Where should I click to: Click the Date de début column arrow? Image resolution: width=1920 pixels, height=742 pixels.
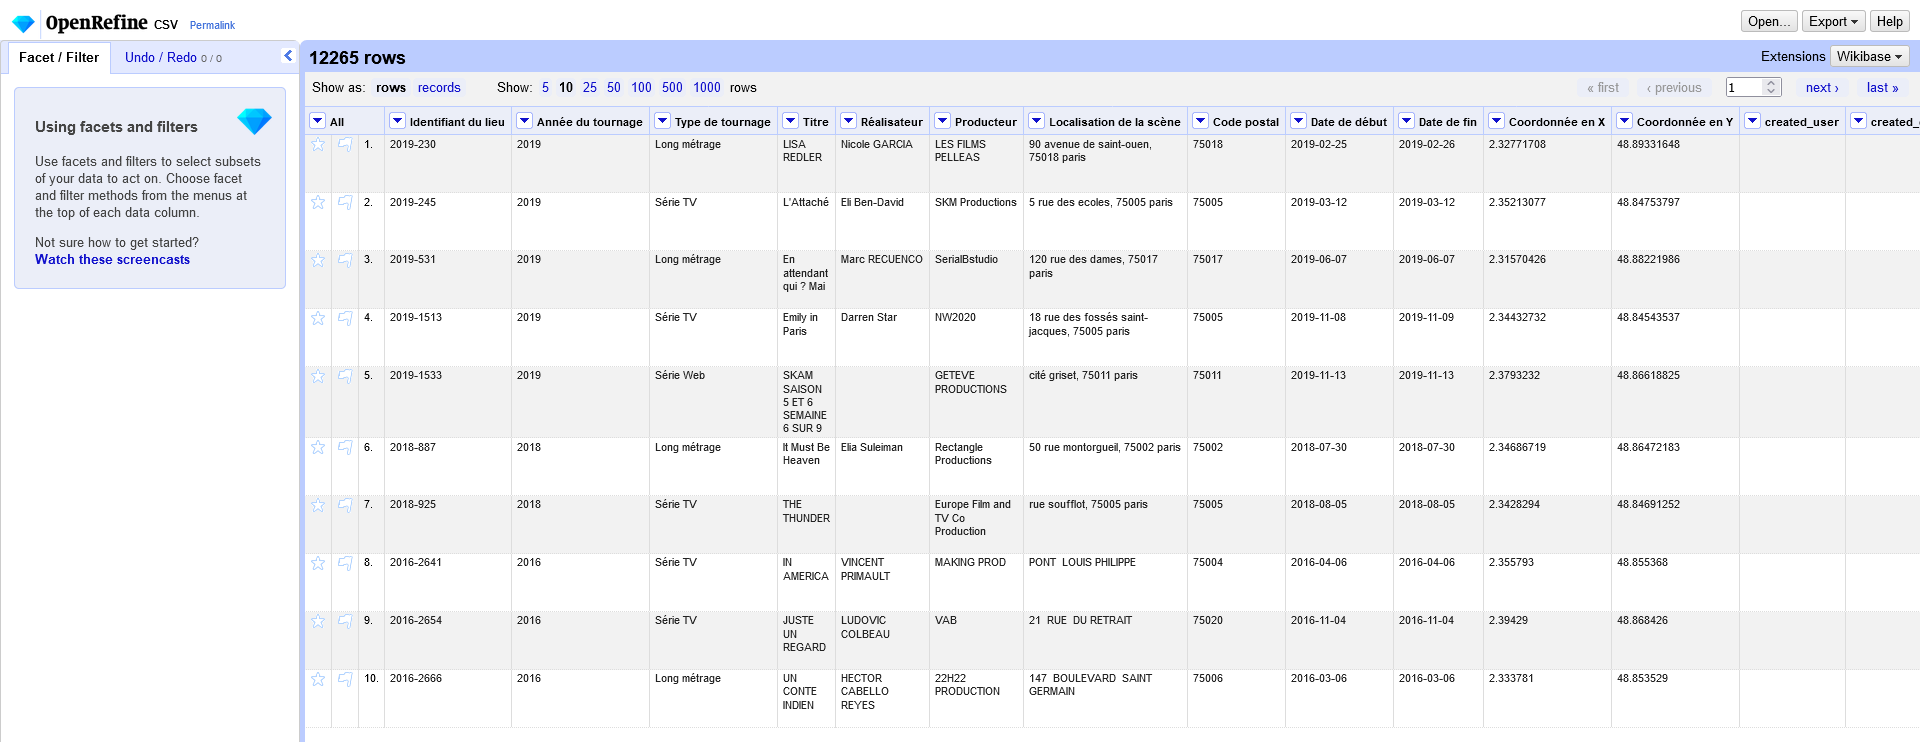tap(1298, 121)
